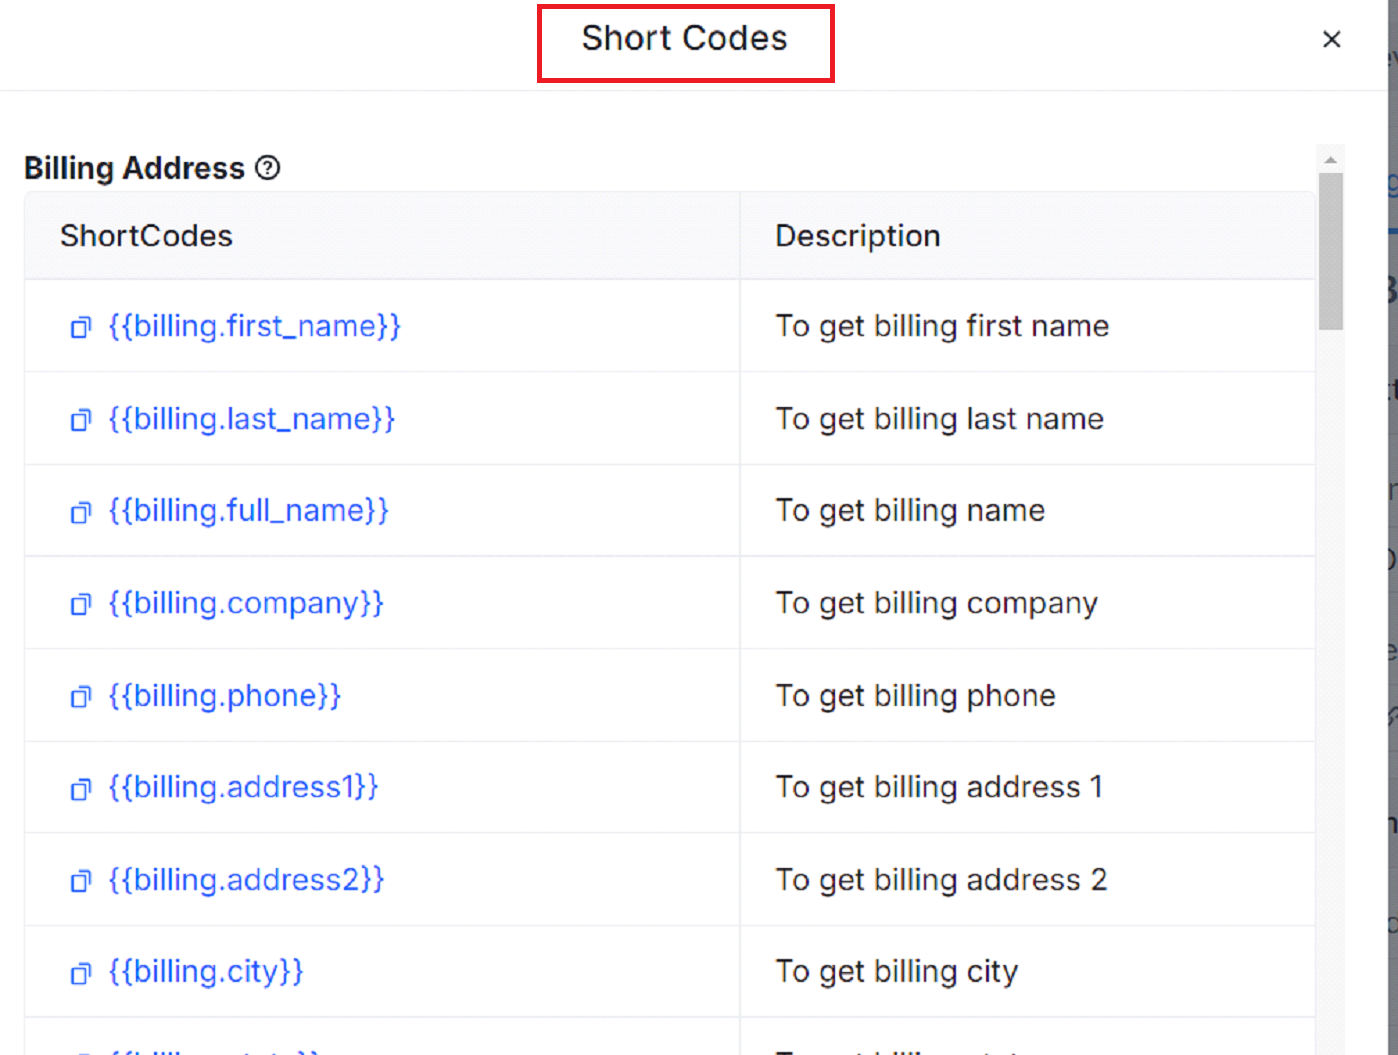
Task: Click the {{billing.last_name}} shortcode link
Action: [252, 418]
